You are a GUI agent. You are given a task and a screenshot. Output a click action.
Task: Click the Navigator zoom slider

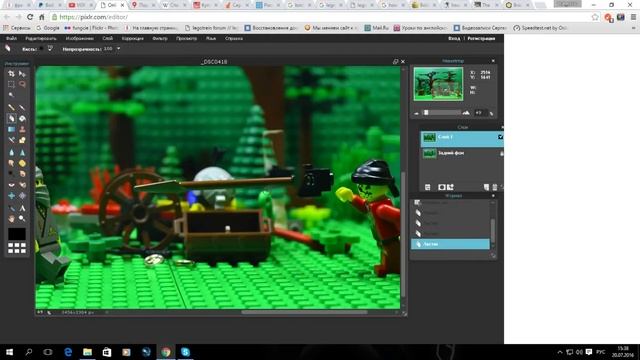pyautogui.click(x=442, y=113)
